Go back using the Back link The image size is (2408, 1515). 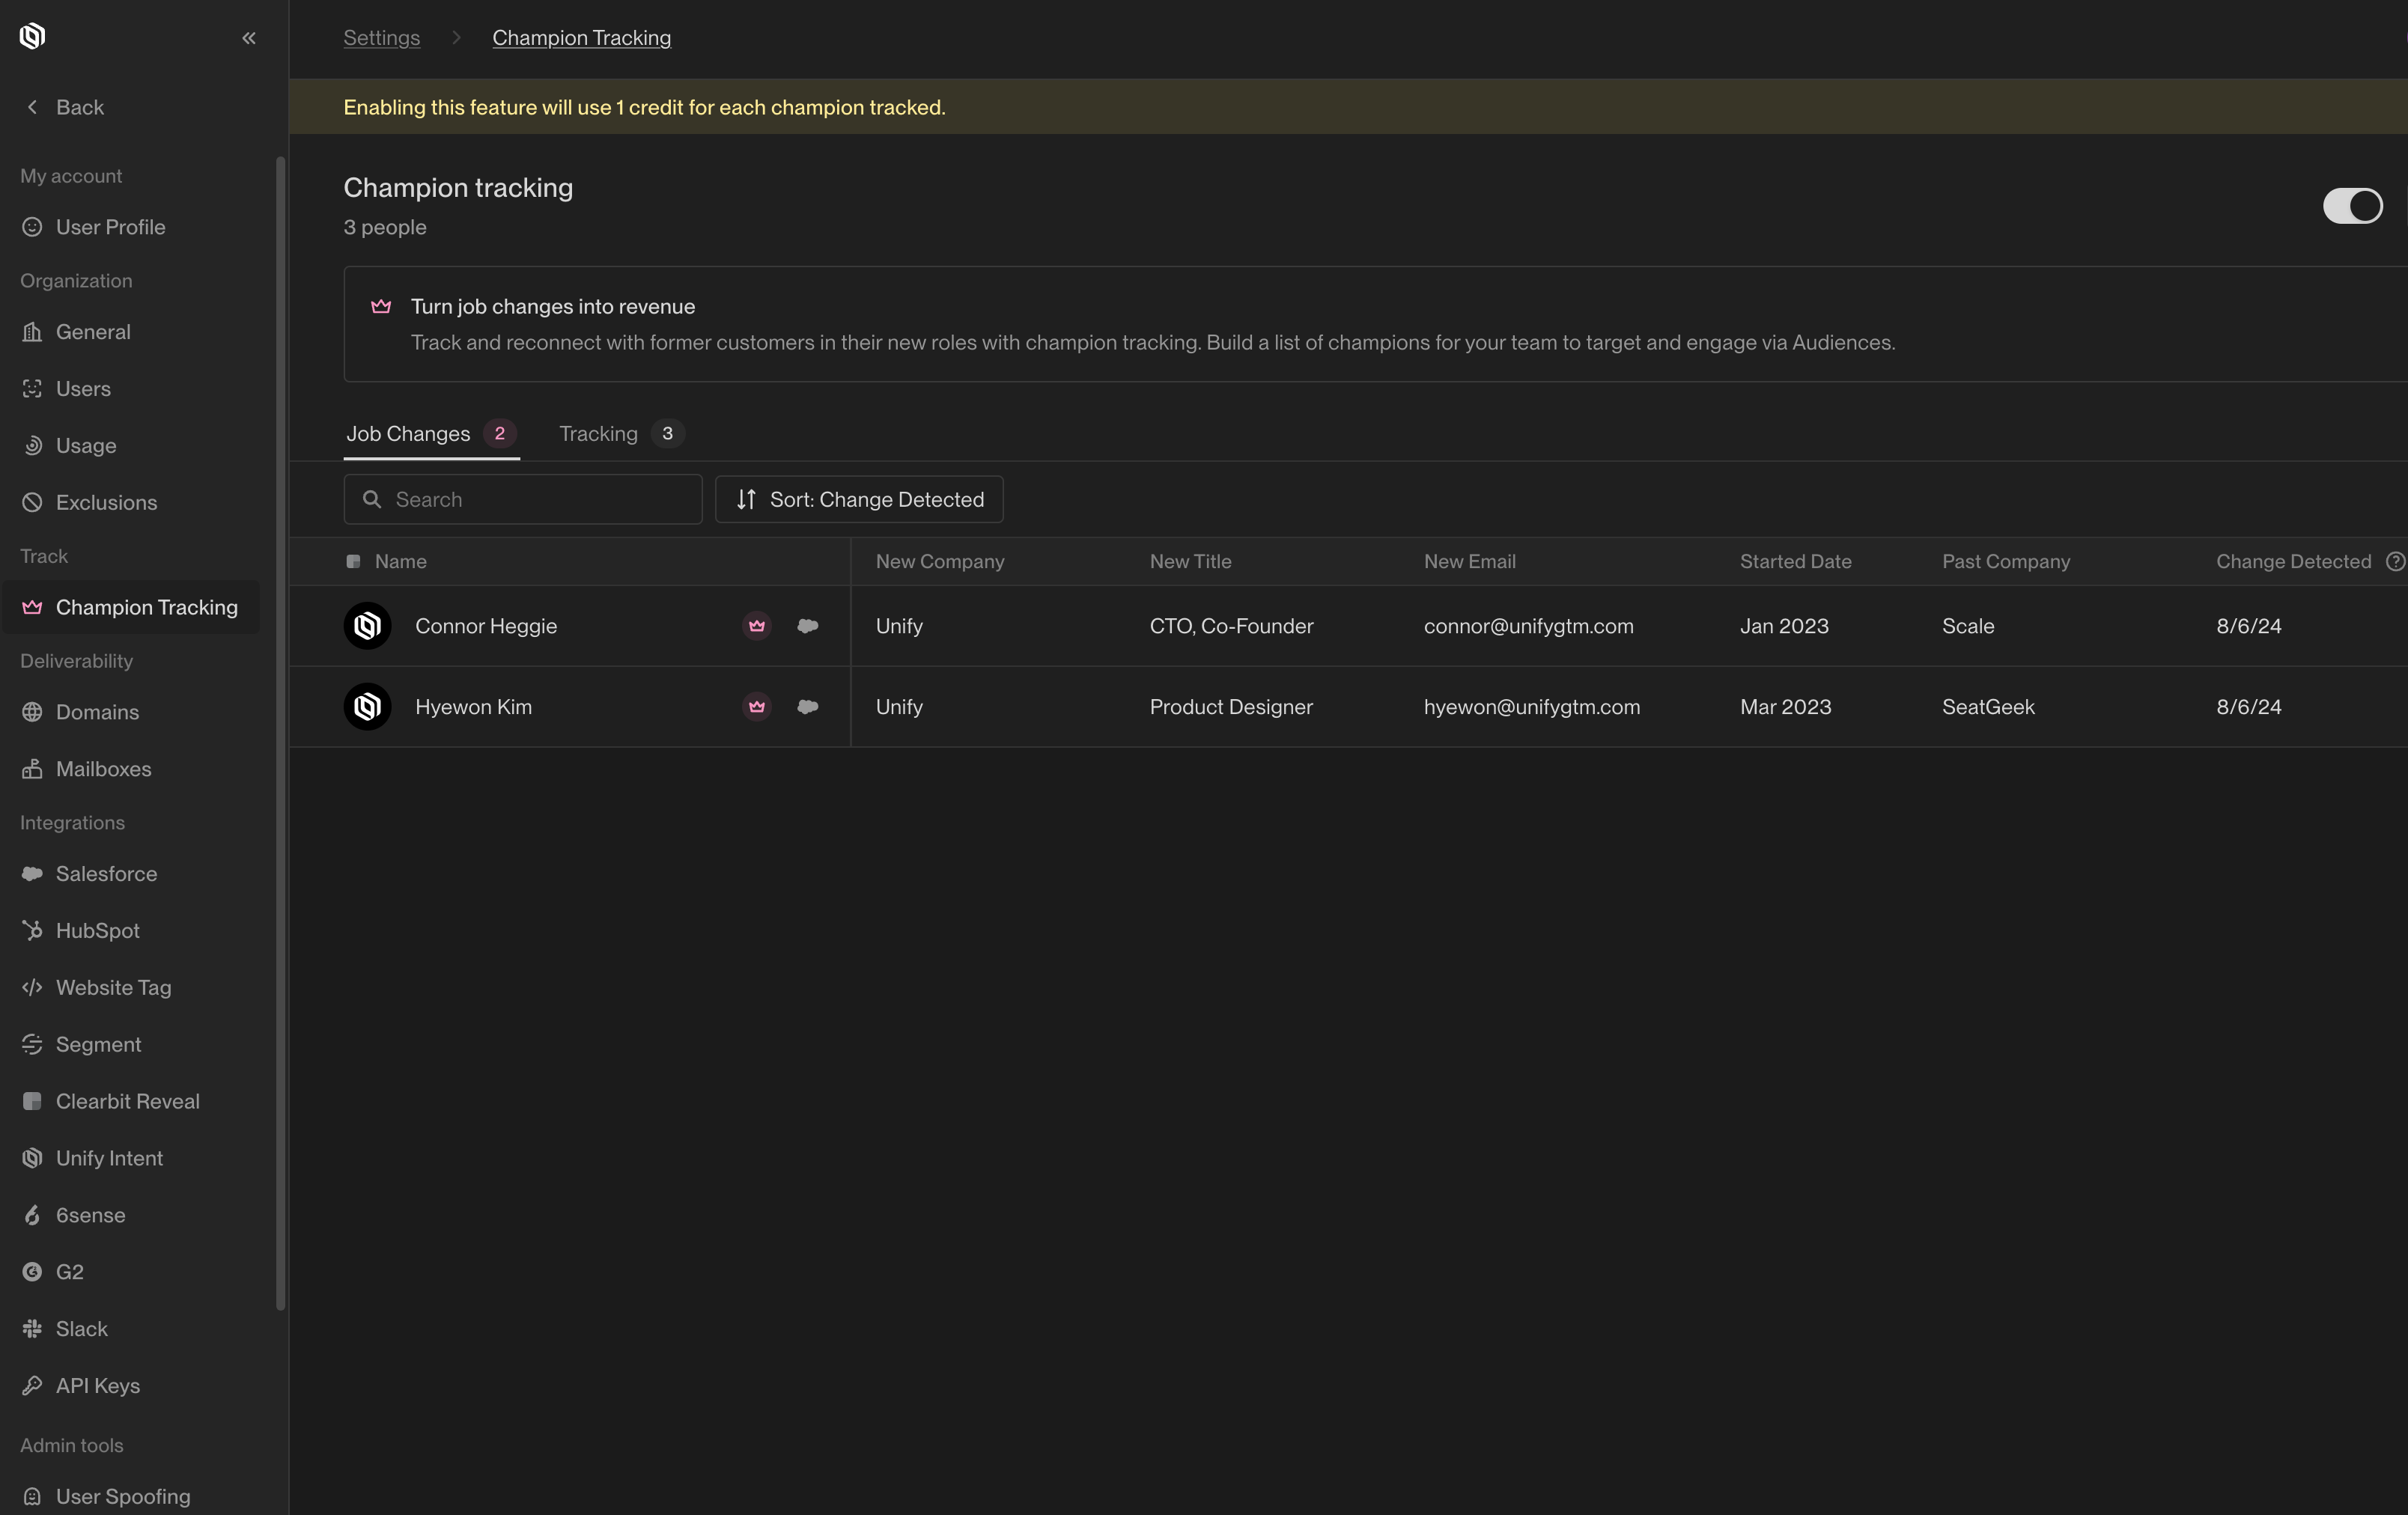tap(65, 107)
